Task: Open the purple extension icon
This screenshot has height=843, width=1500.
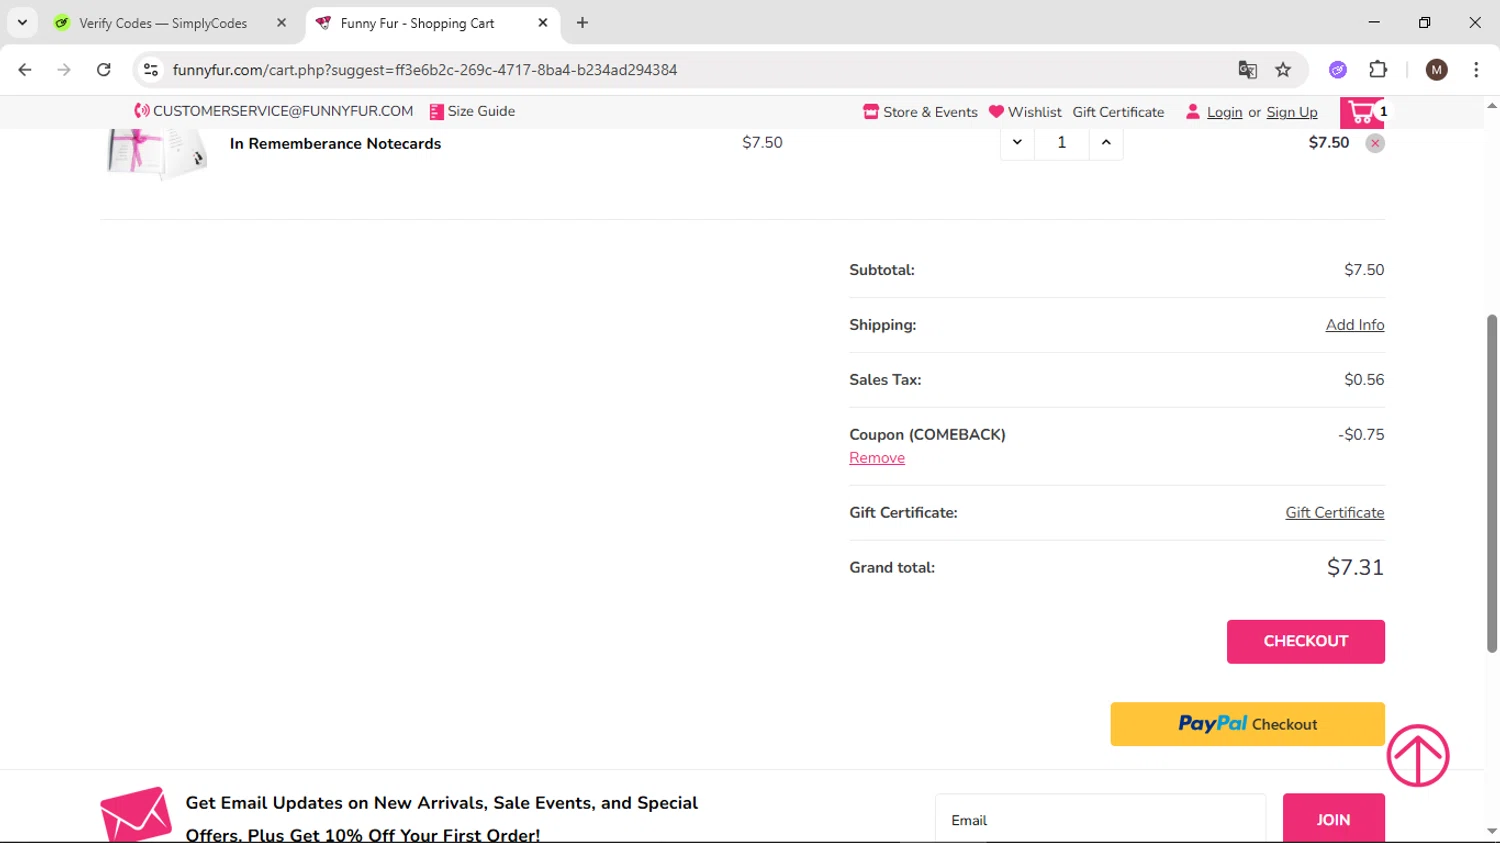Action: click(1338, 70)
